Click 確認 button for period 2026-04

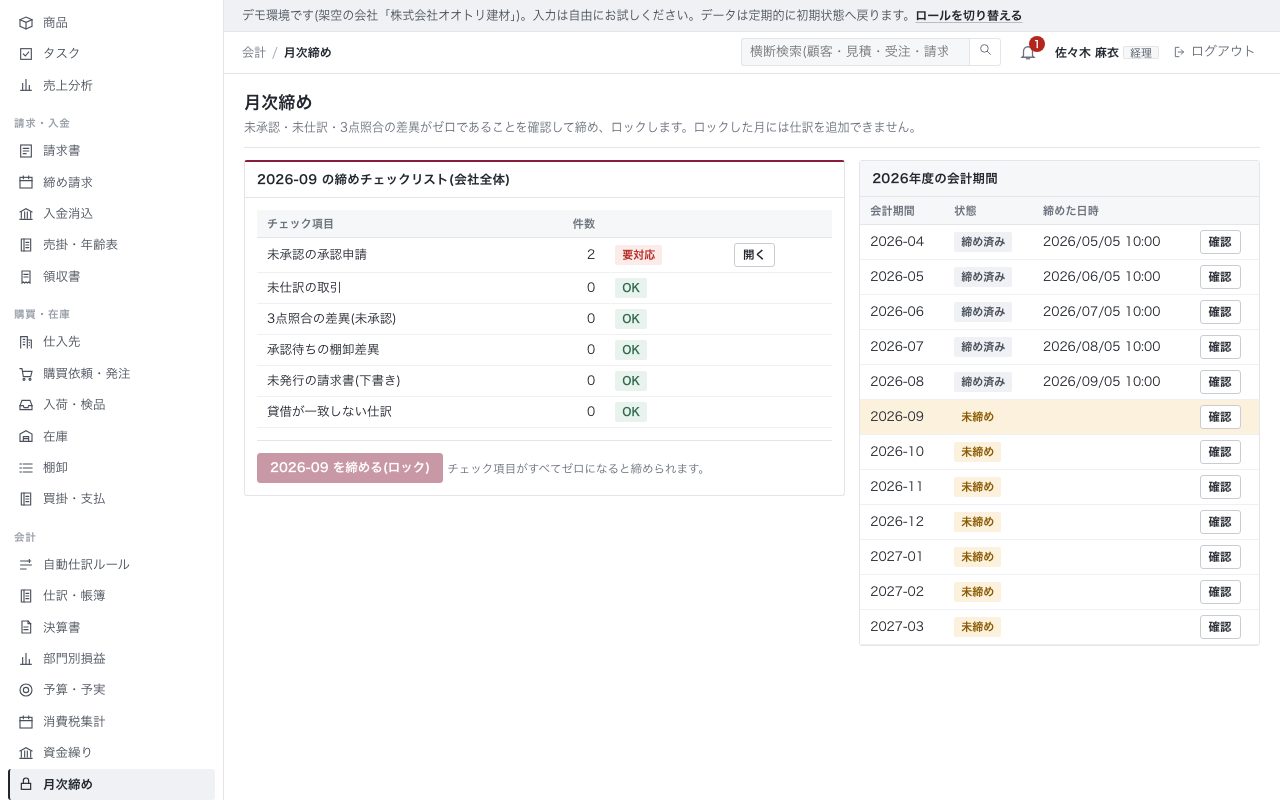tap(1220, 242)
